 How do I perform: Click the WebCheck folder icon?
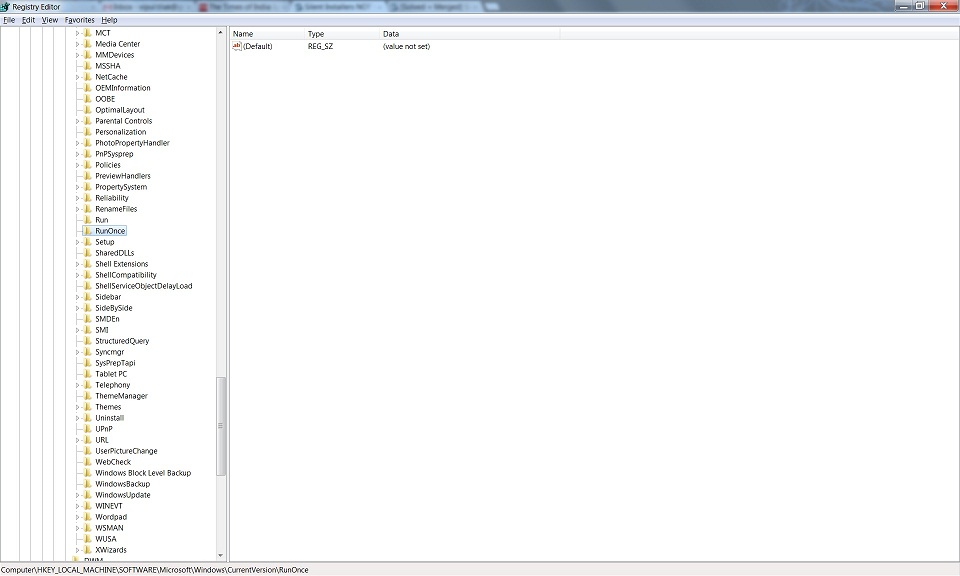click(88, 462)
